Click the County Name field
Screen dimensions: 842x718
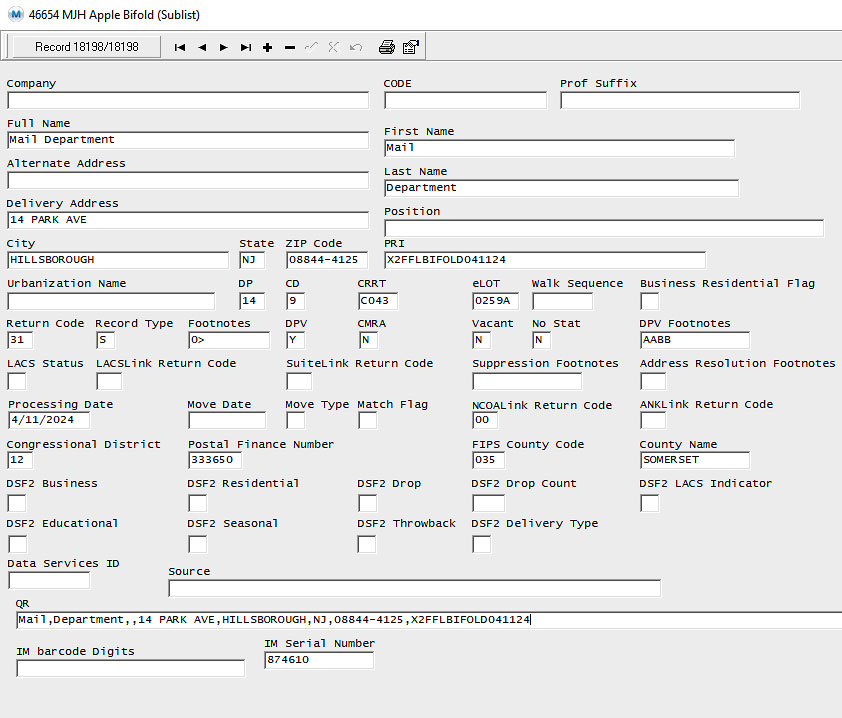[694, 460]
